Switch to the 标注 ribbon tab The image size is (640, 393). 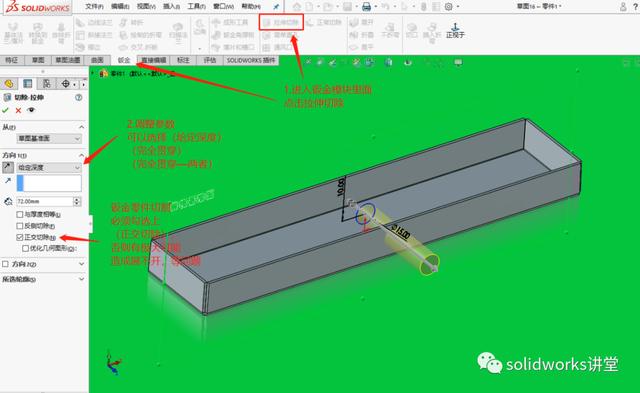tap(182, 60)
